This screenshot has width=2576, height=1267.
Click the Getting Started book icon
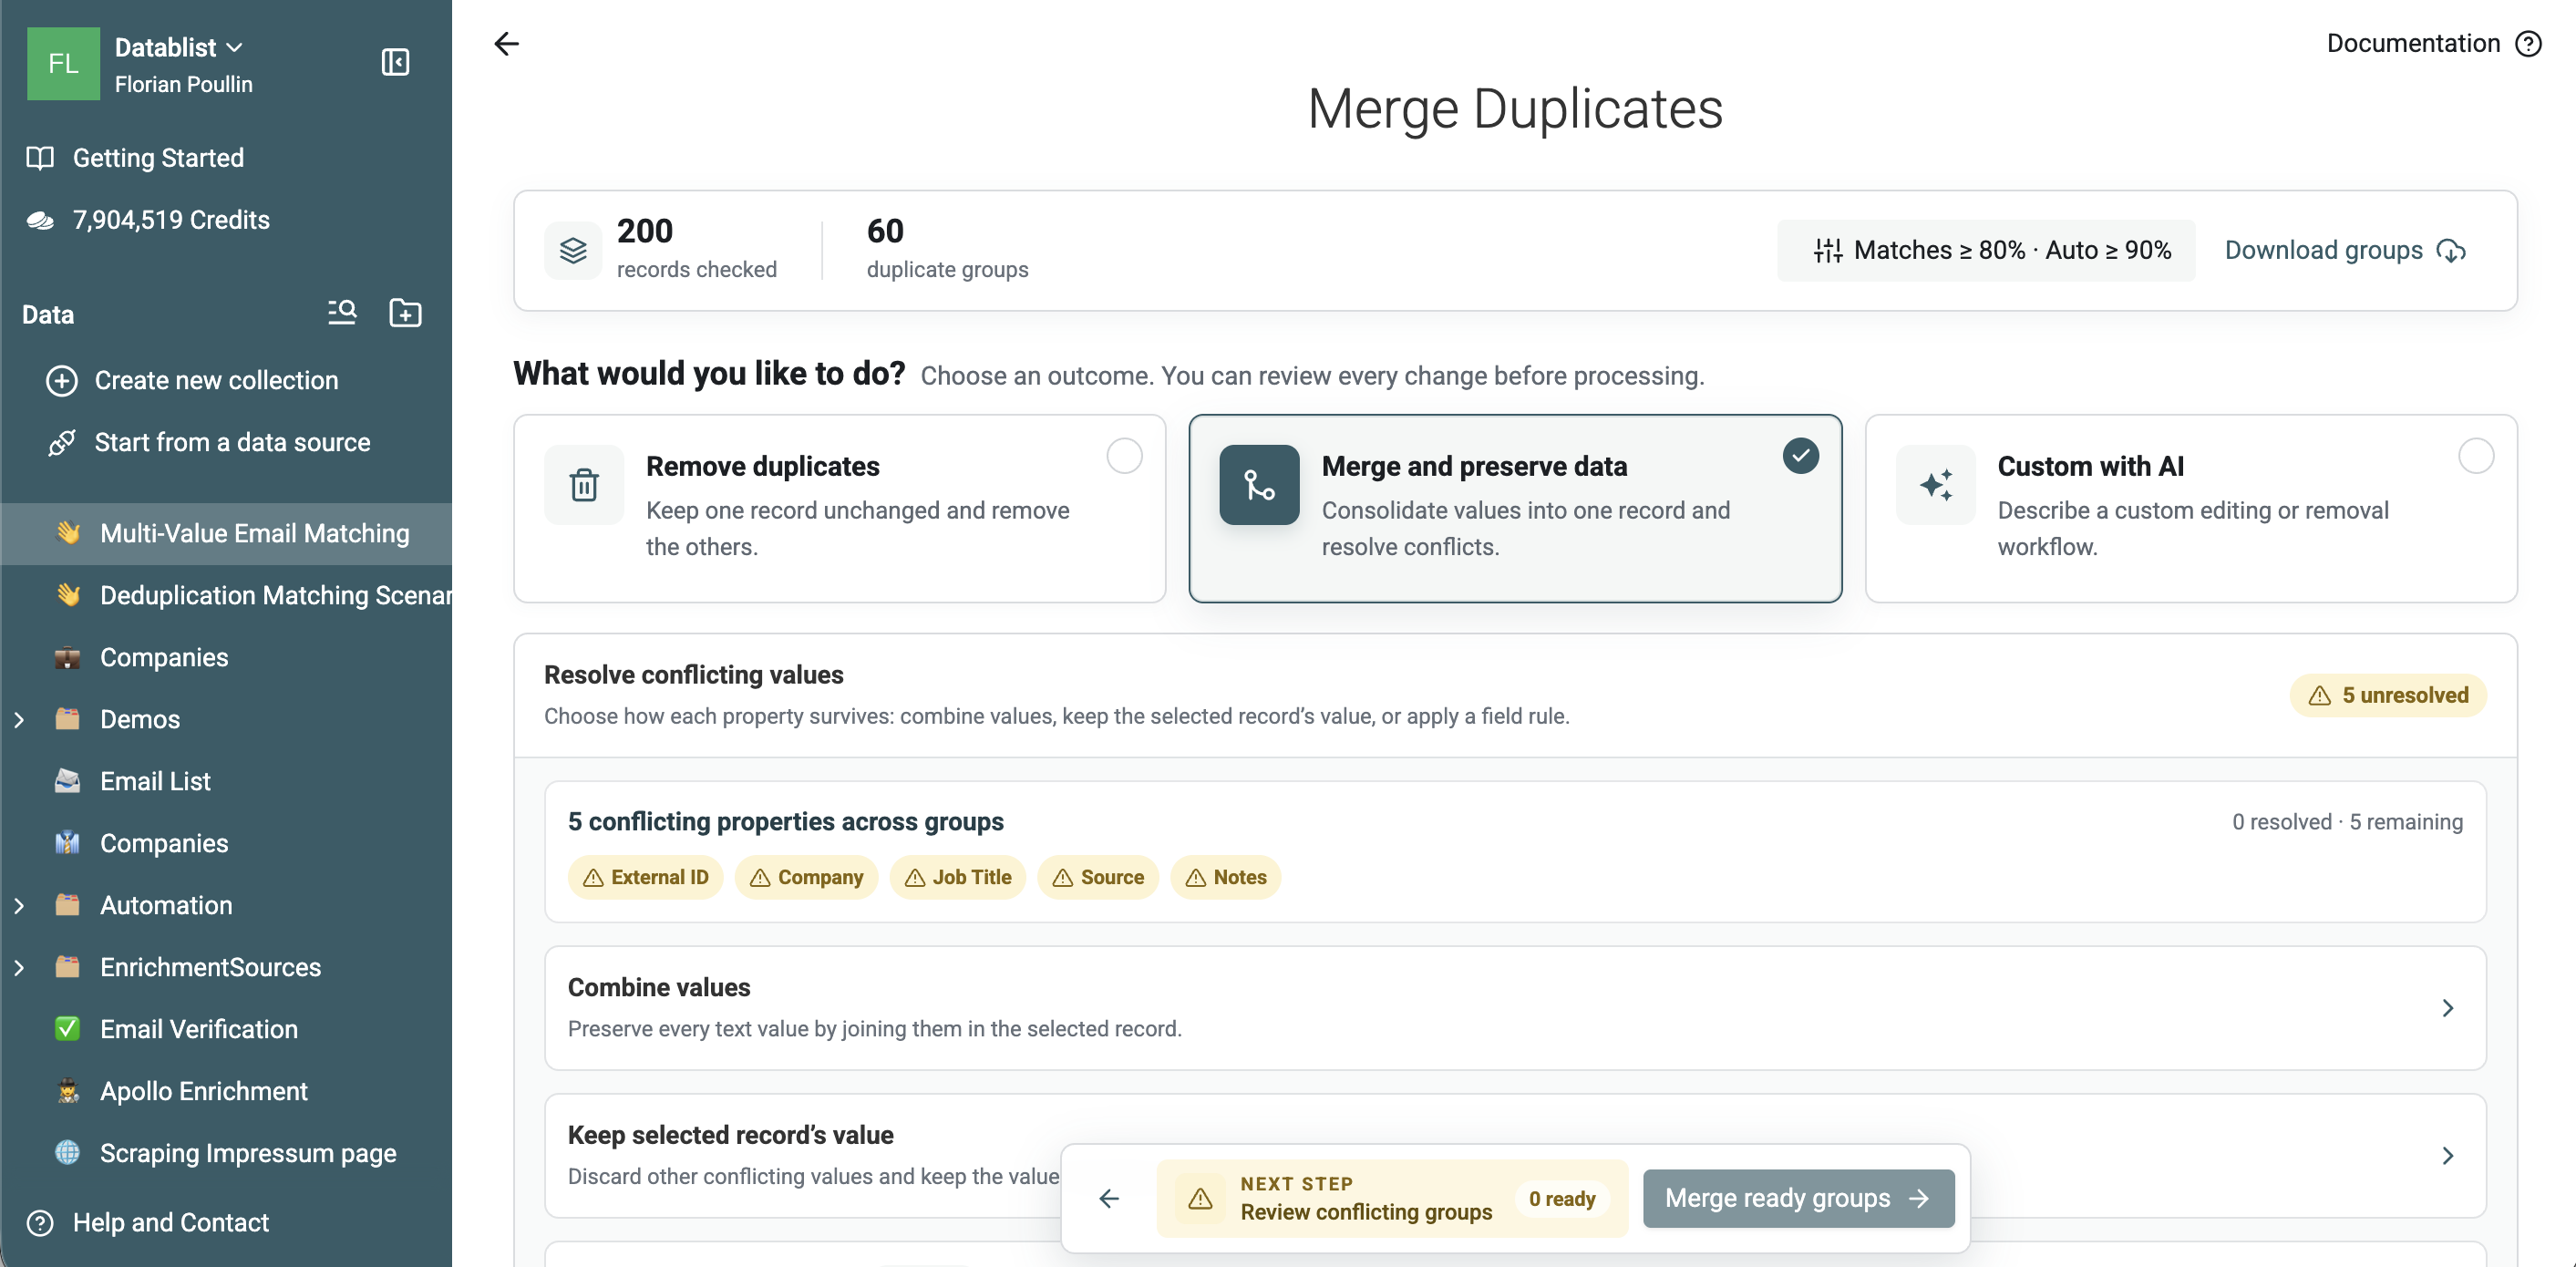40,158
